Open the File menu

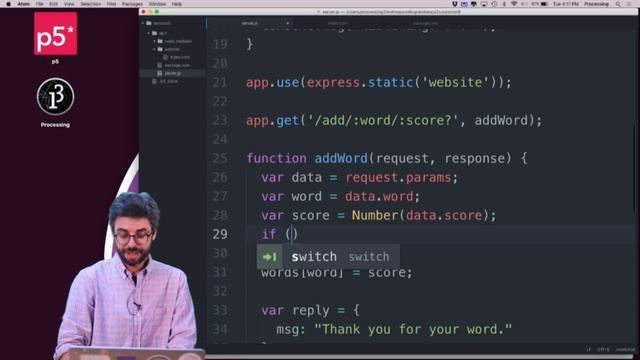tap(40, 4)
